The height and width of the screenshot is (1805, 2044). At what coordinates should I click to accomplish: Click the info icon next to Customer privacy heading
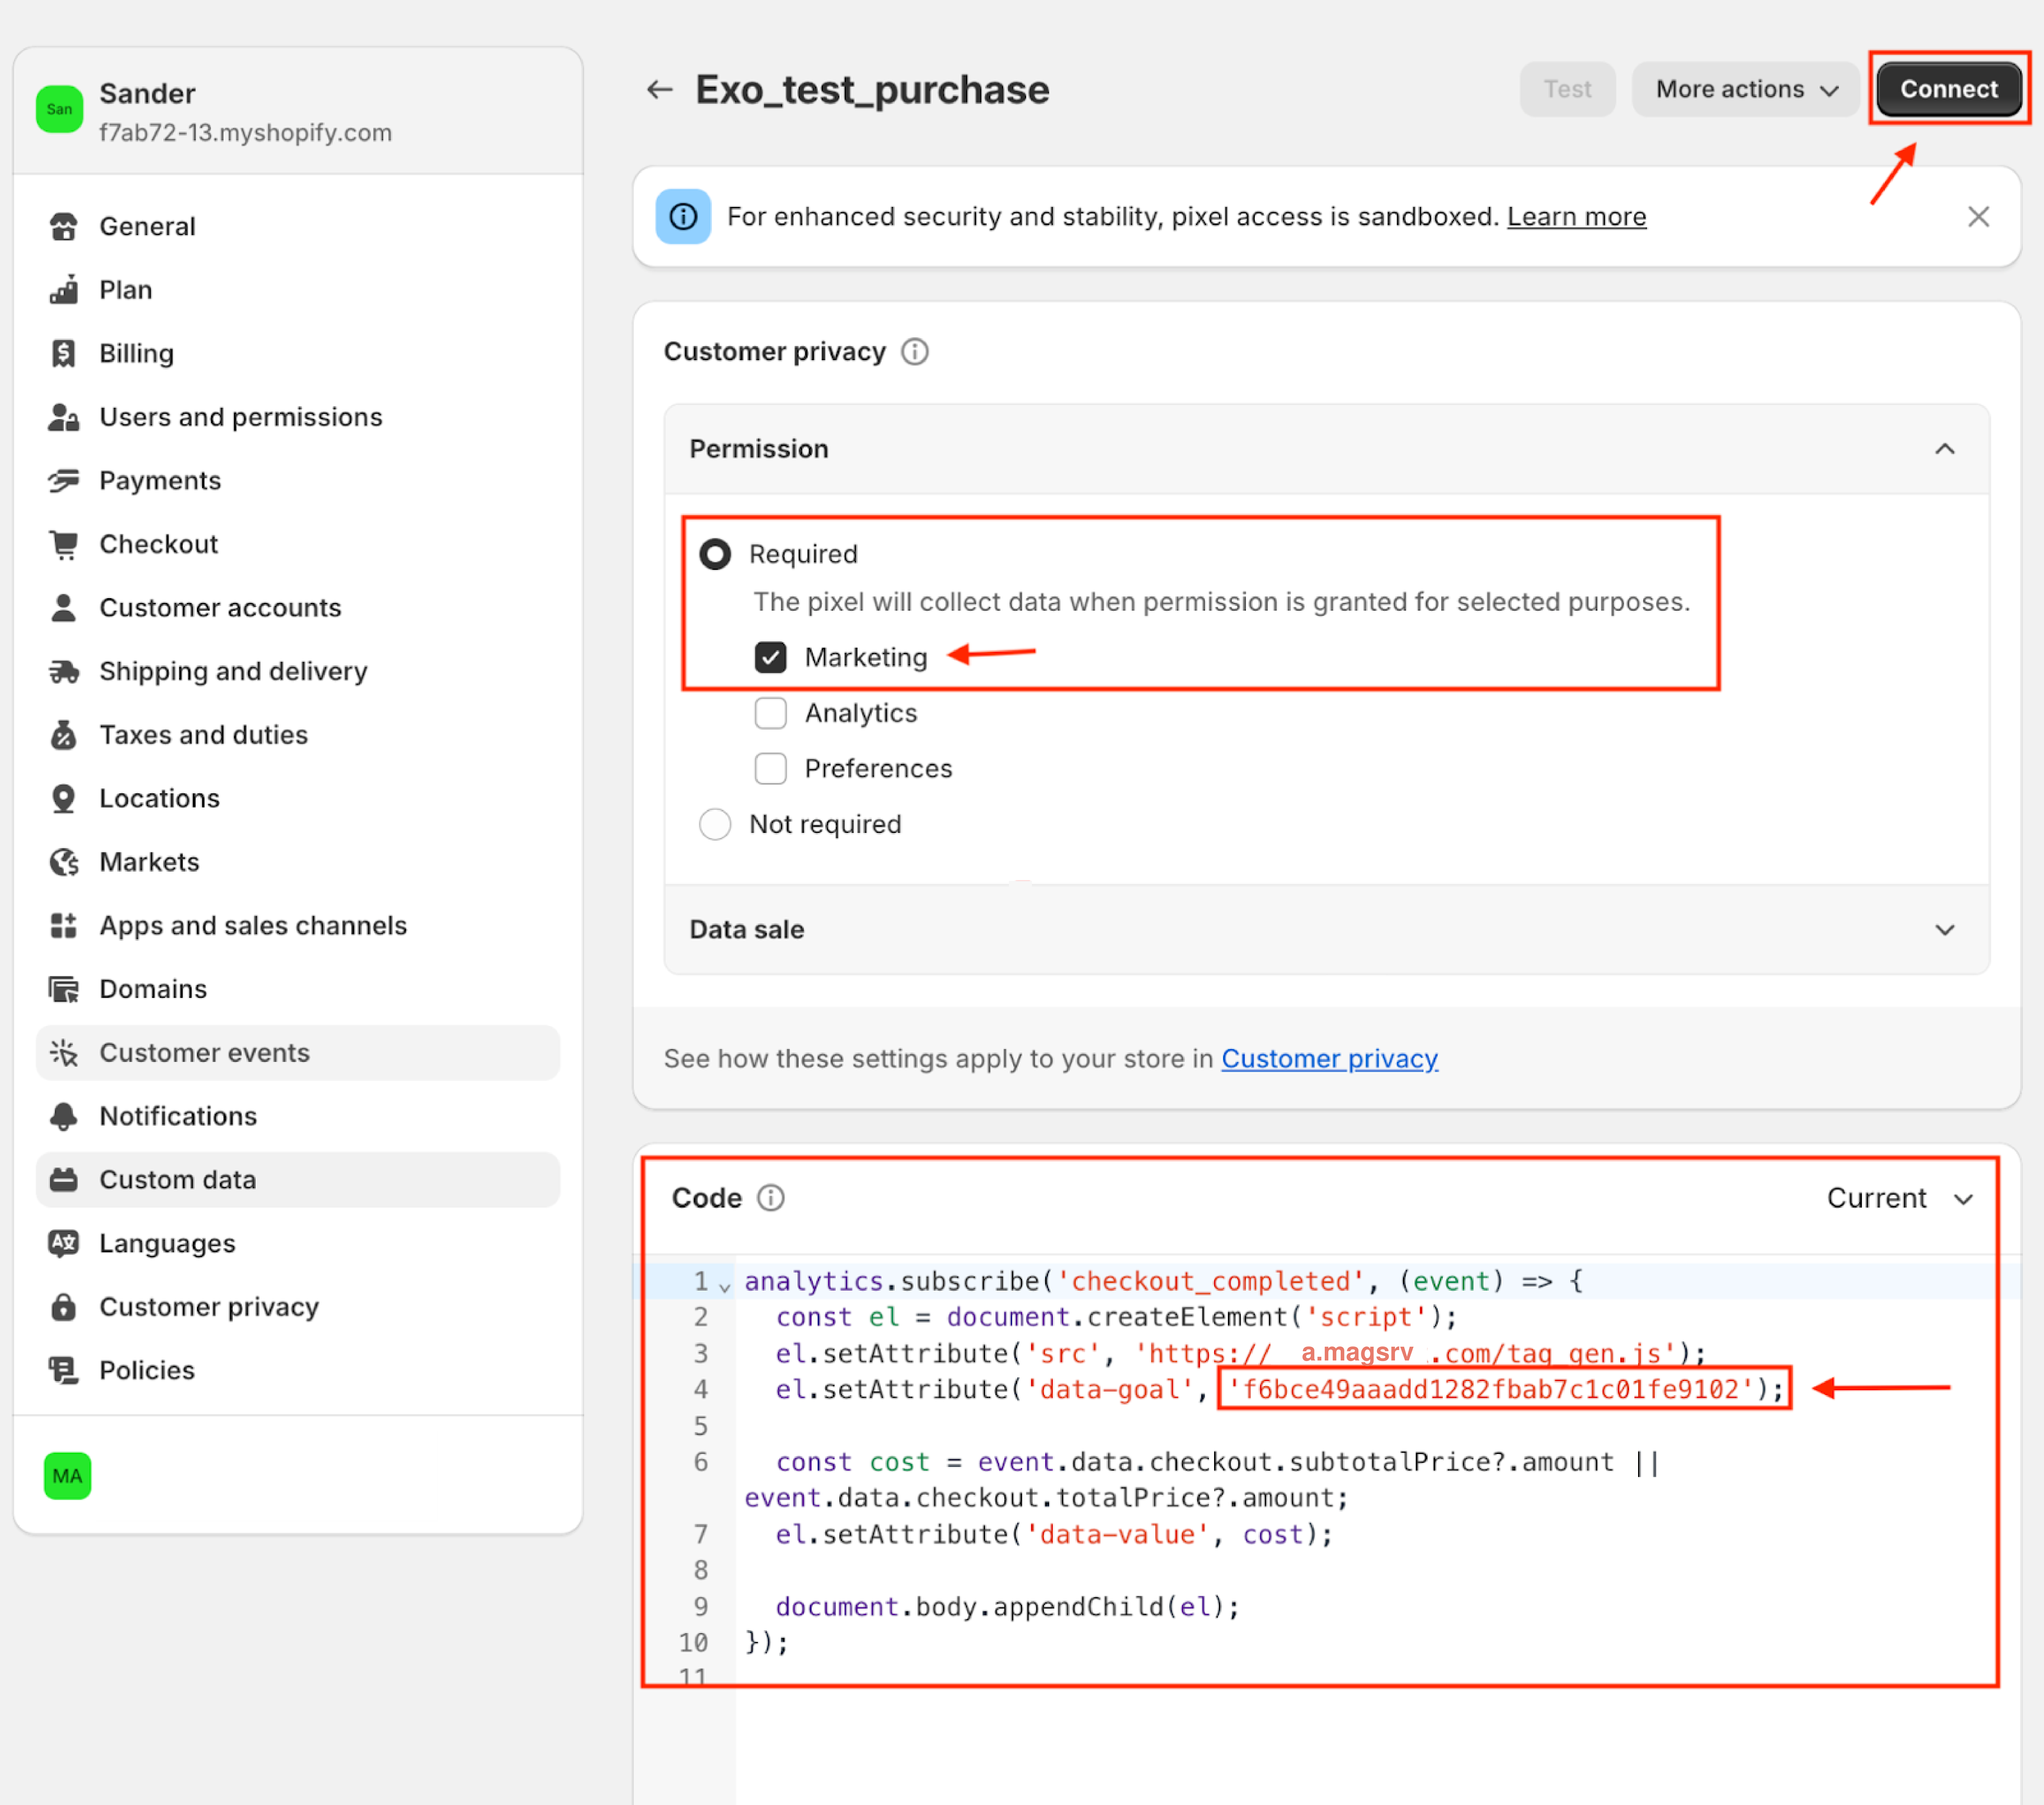click(914, 352)
